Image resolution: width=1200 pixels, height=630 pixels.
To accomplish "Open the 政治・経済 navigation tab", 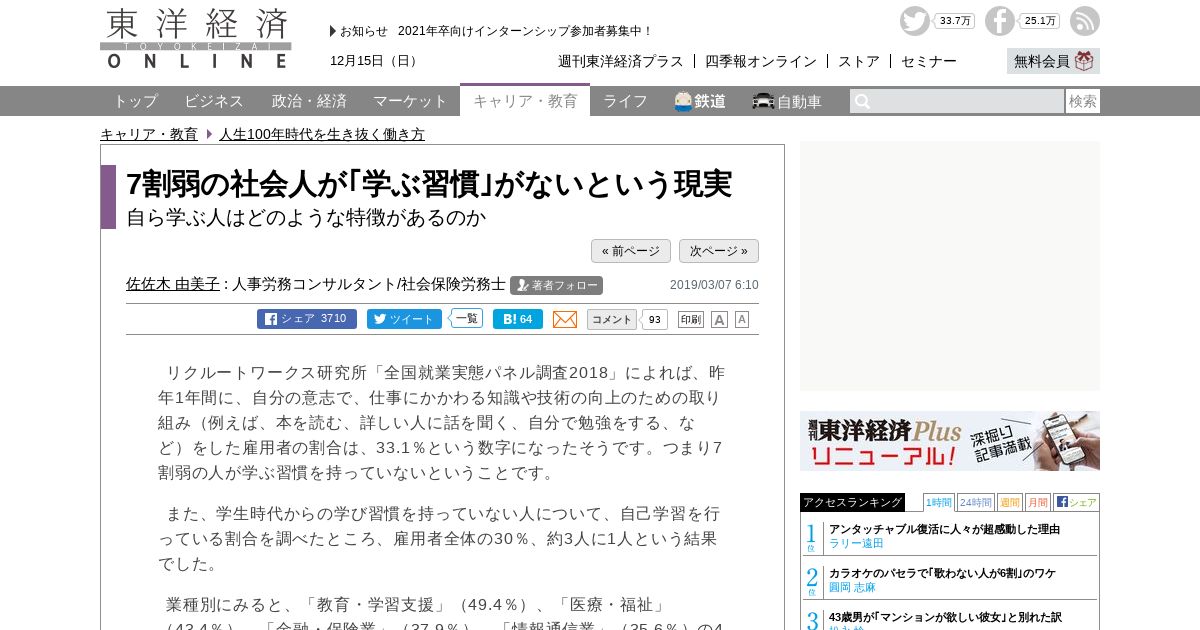I will point(309,101).
